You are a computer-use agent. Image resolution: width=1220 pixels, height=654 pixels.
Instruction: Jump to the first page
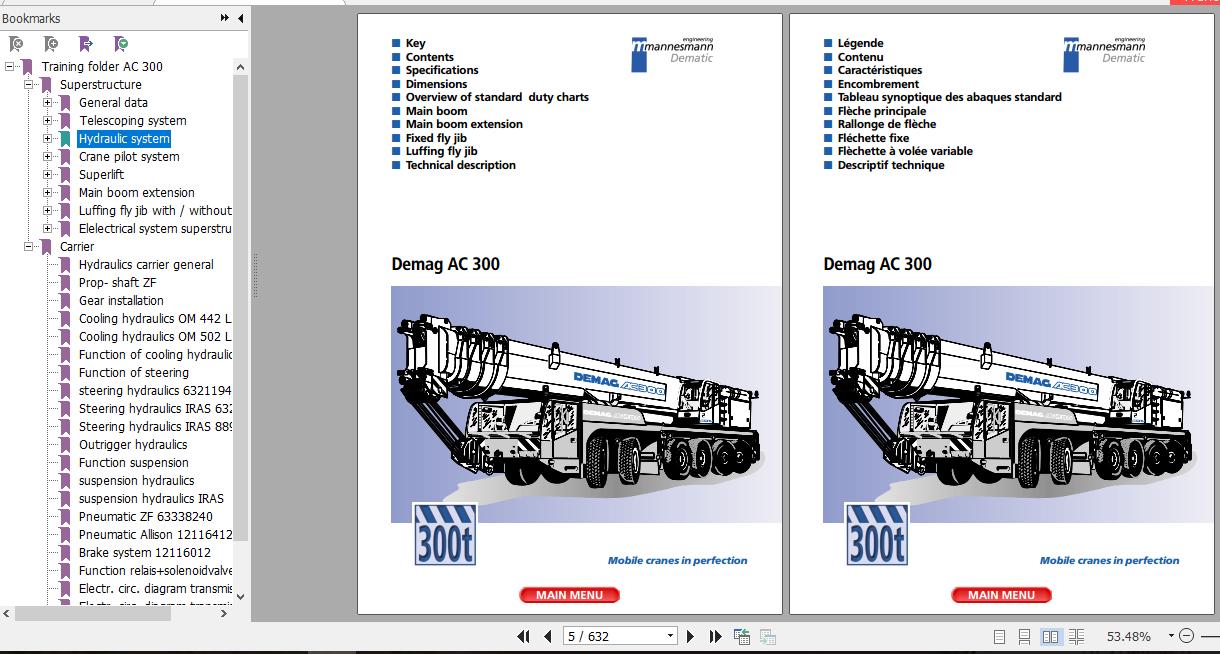[x=523, y=636]
